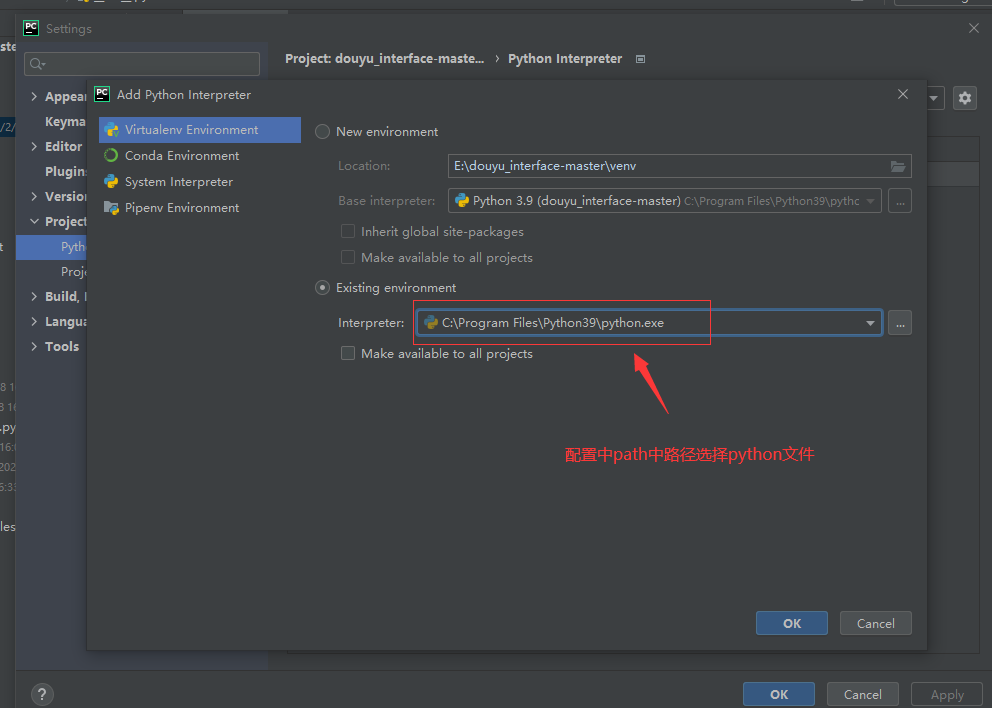Viewport: 992px width, 708px height.
Task: Expand the Build settings section
Action: 34,297
